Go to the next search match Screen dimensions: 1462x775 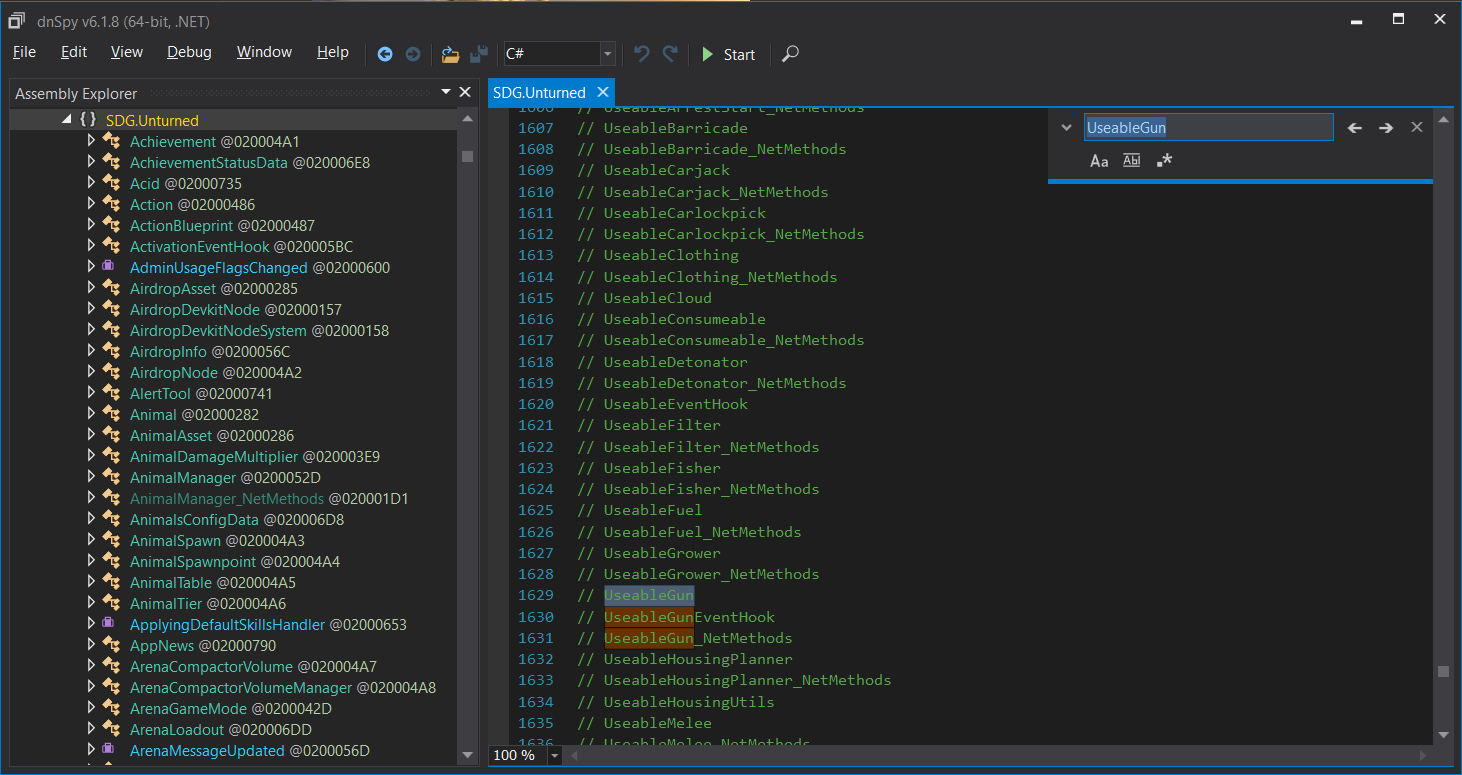click(x=1386, y=128)
